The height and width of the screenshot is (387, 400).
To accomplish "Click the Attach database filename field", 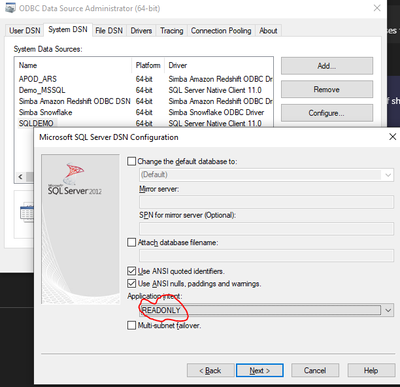I will (266, 256).
